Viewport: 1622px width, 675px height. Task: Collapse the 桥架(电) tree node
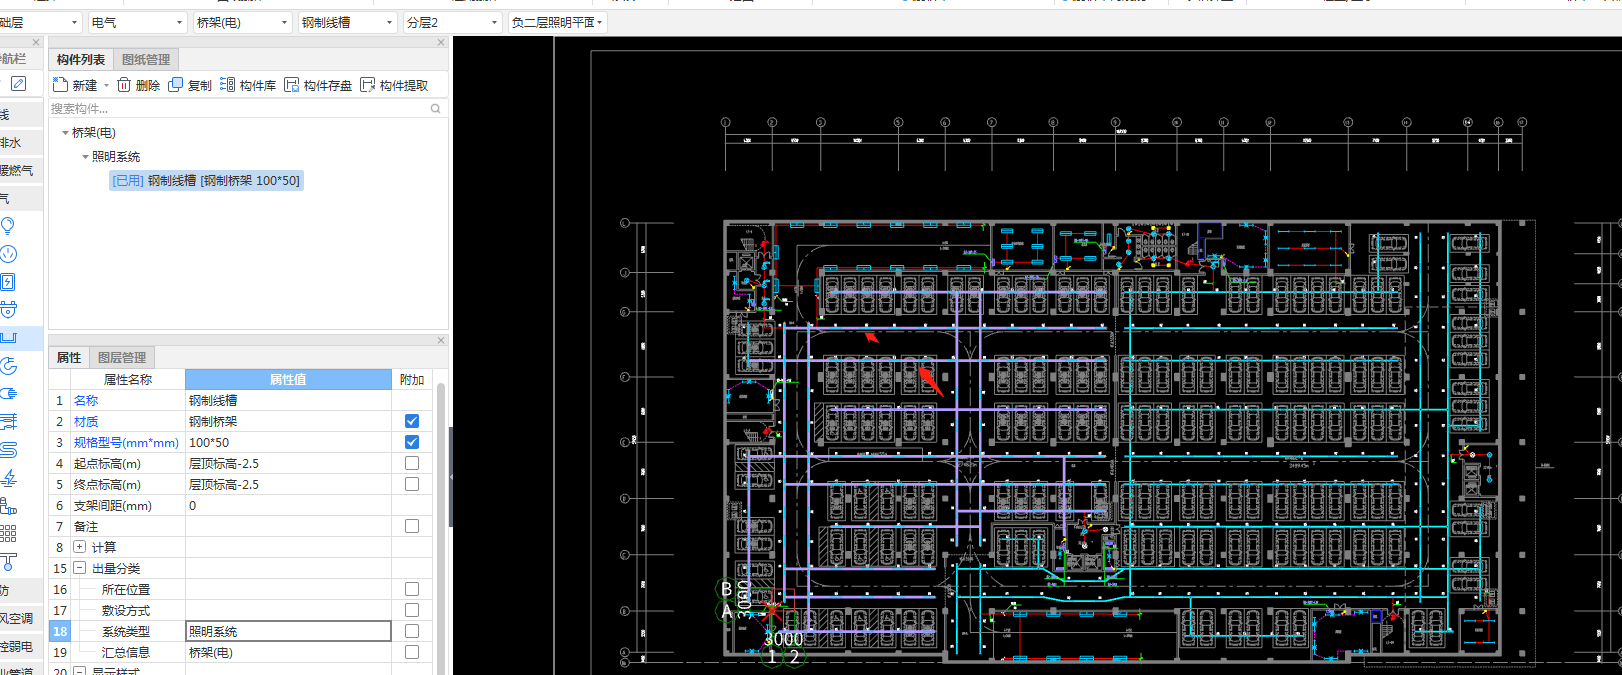(x=65, y=132)
